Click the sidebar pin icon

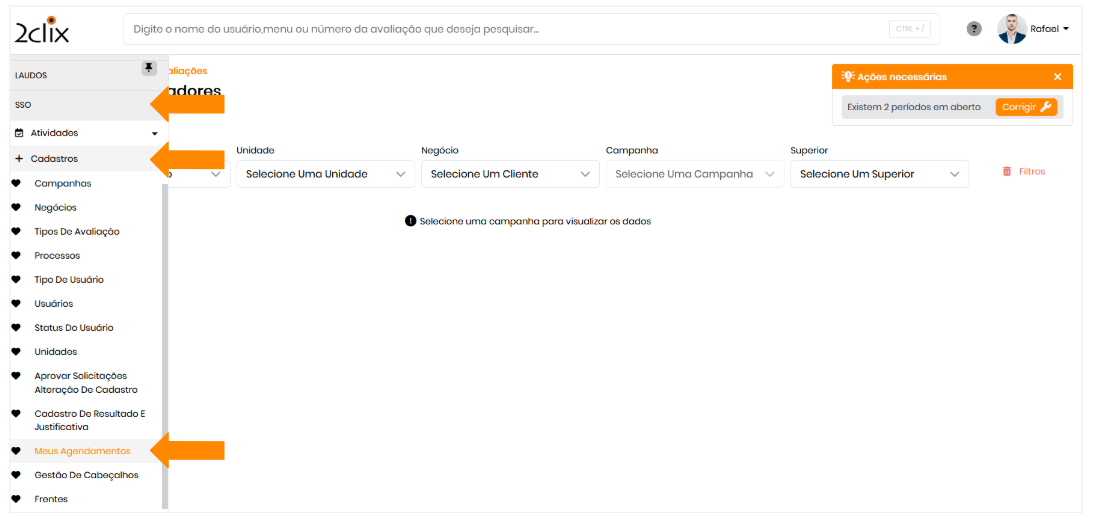(149, 68)
